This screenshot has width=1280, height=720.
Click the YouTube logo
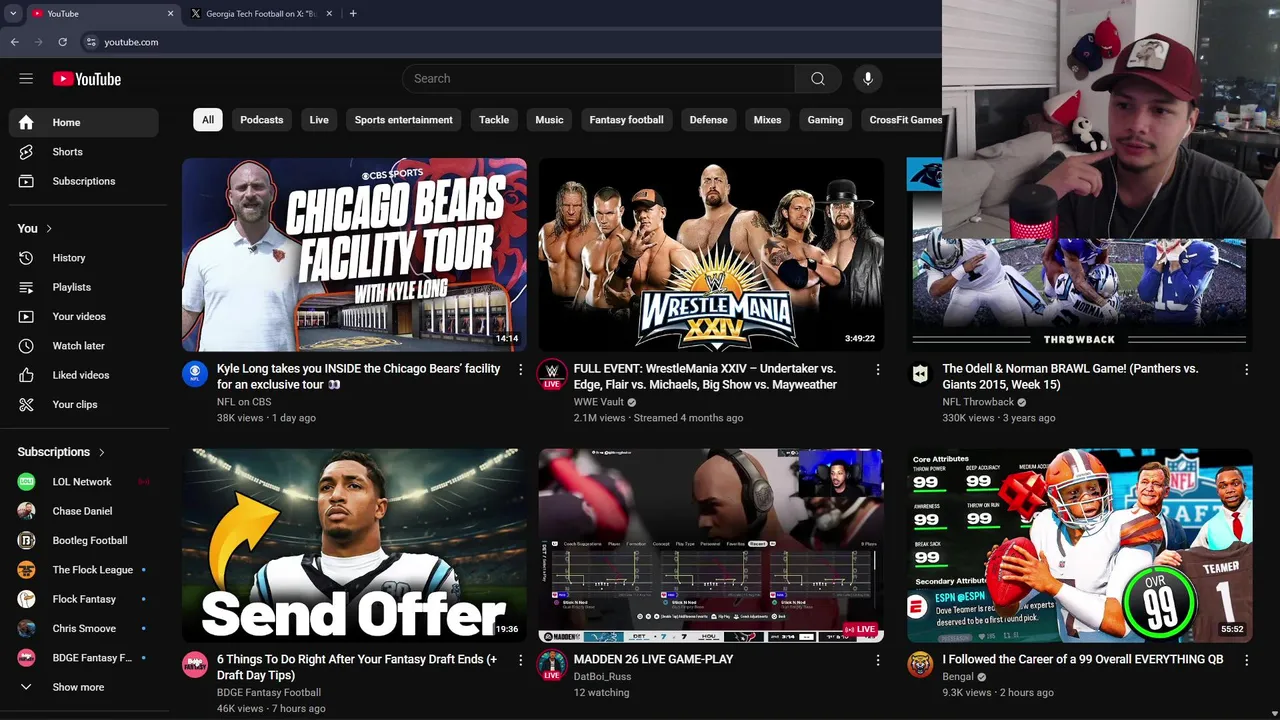click(87, 79)
